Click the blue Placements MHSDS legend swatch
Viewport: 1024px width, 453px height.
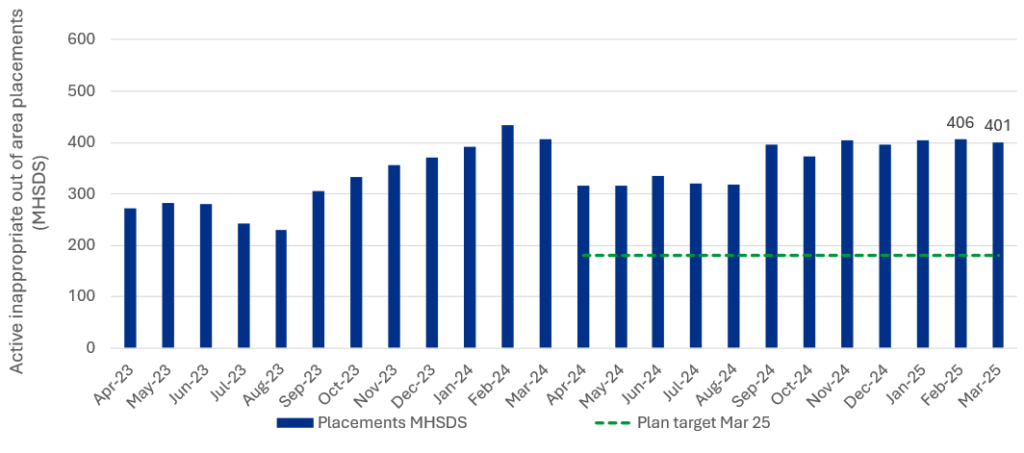[295, 422]
